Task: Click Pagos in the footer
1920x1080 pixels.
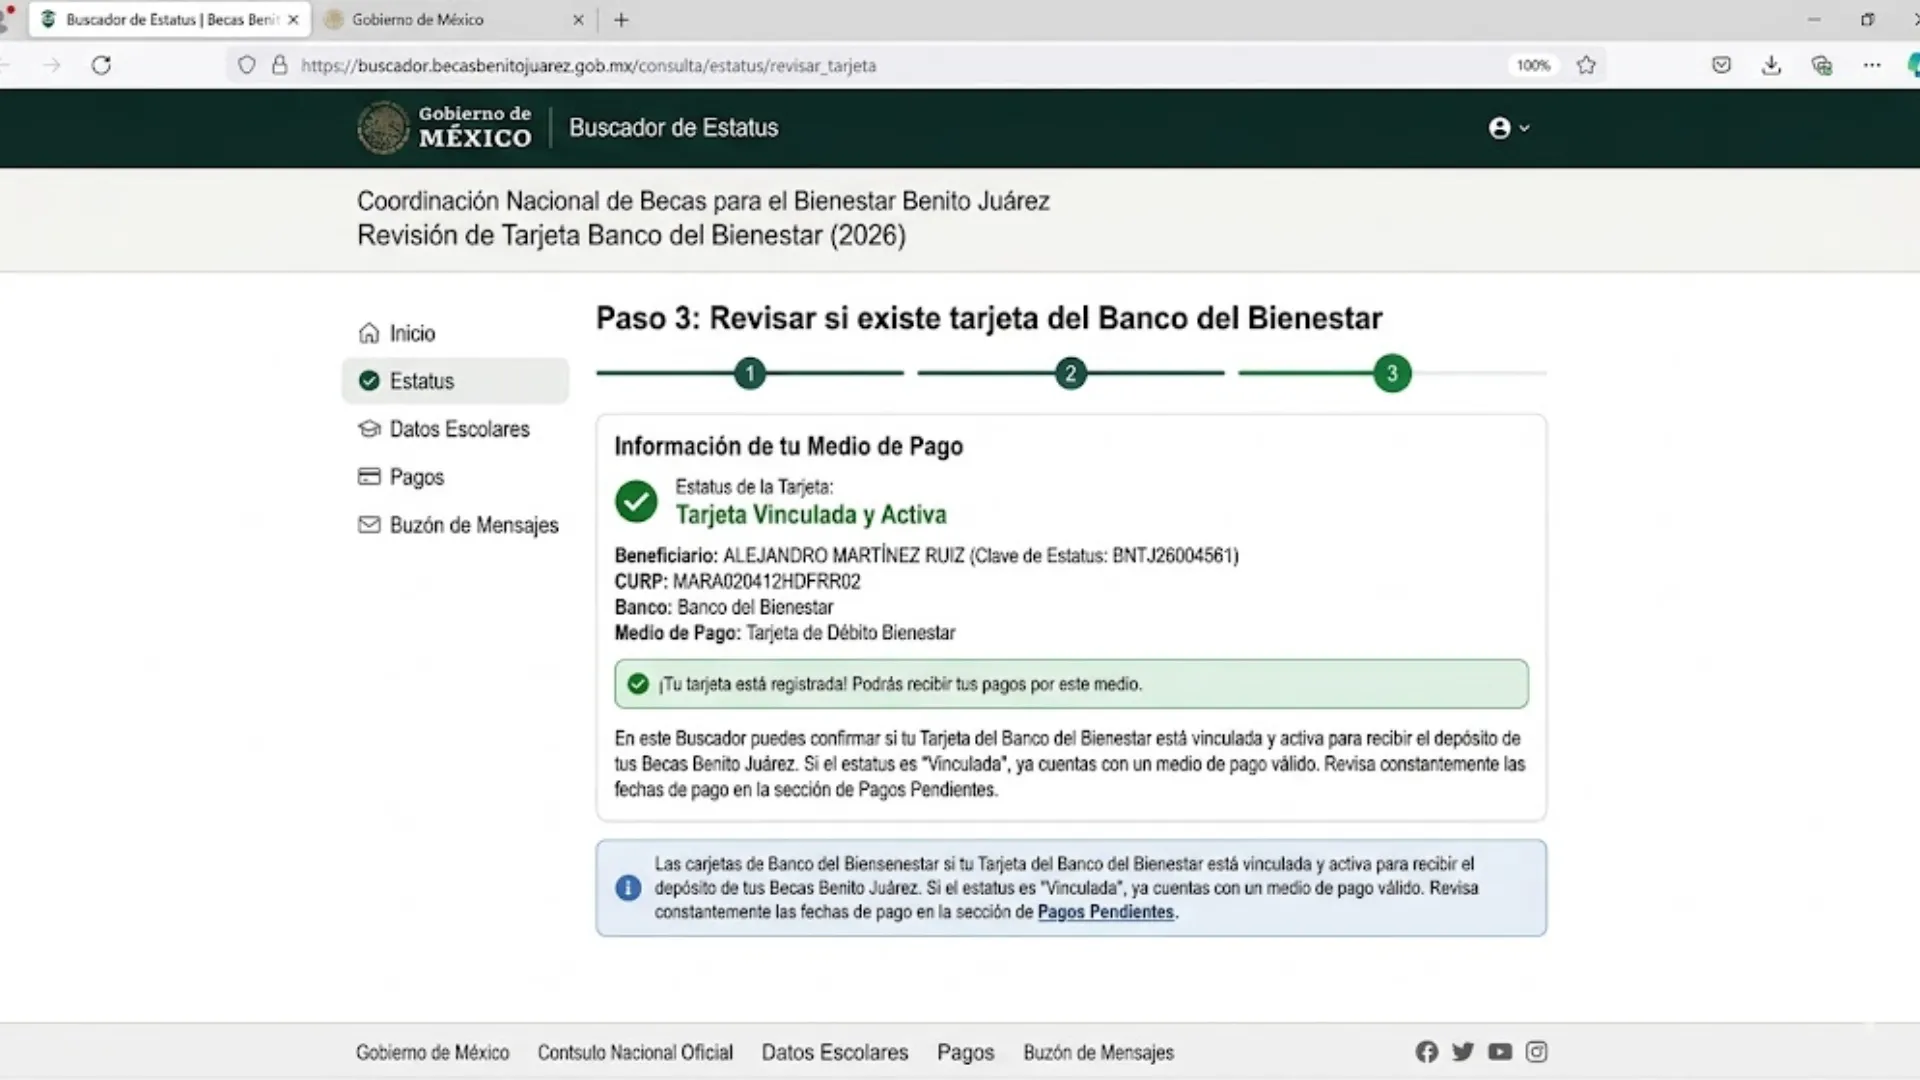Action: tap(965, 1052)
